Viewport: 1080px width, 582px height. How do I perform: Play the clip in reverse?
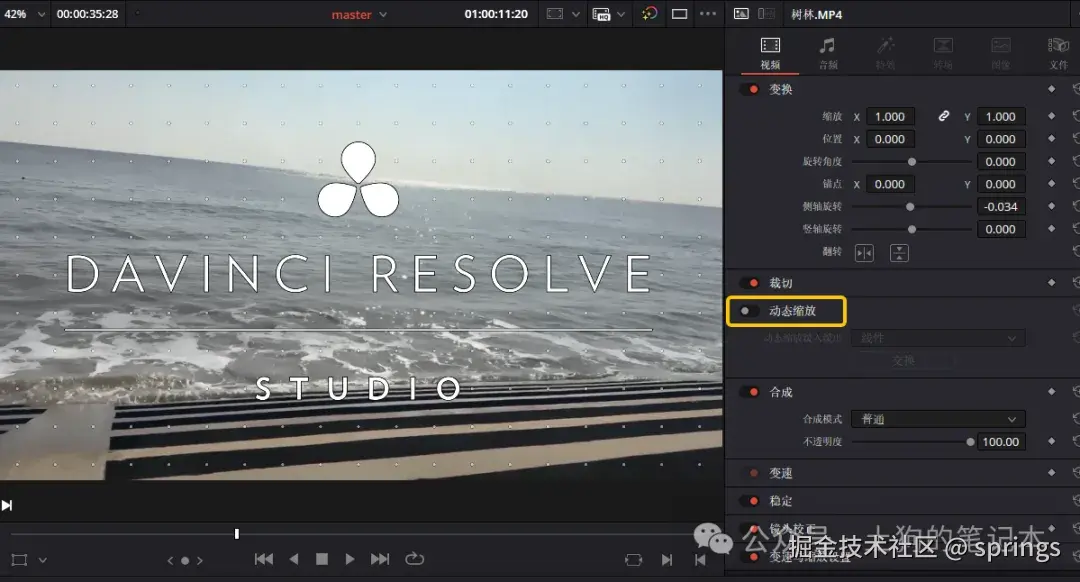click(294, 559)
